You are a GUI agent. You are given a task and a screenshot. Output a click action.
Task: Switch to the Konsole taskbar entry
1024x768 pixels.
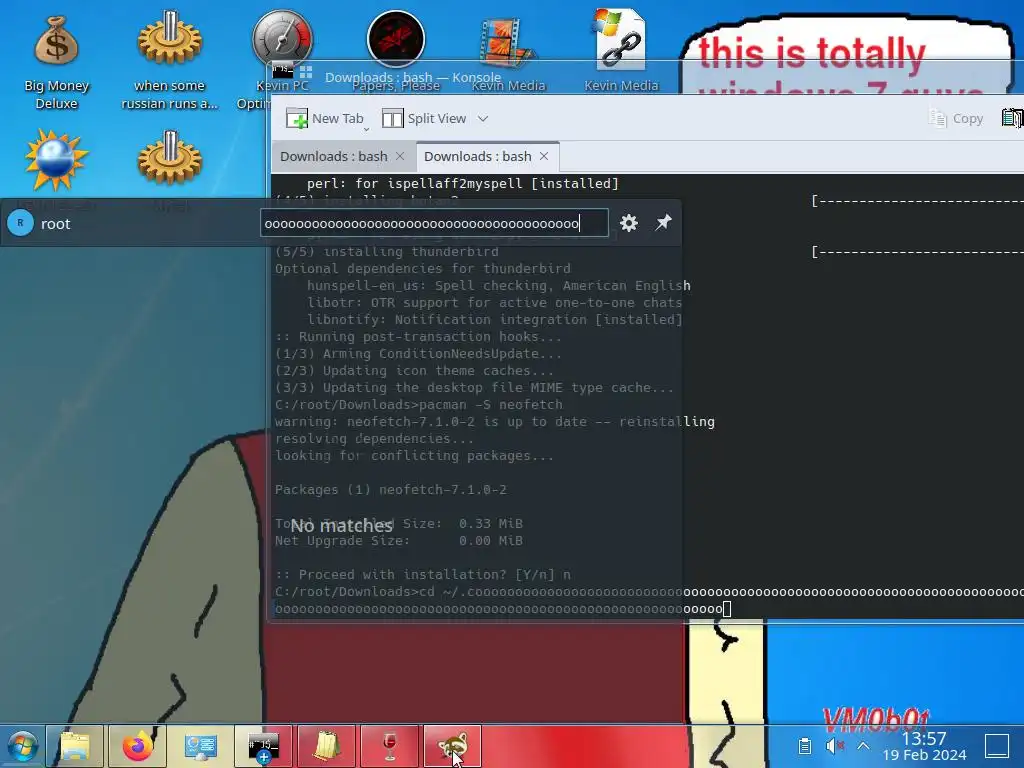263,746
